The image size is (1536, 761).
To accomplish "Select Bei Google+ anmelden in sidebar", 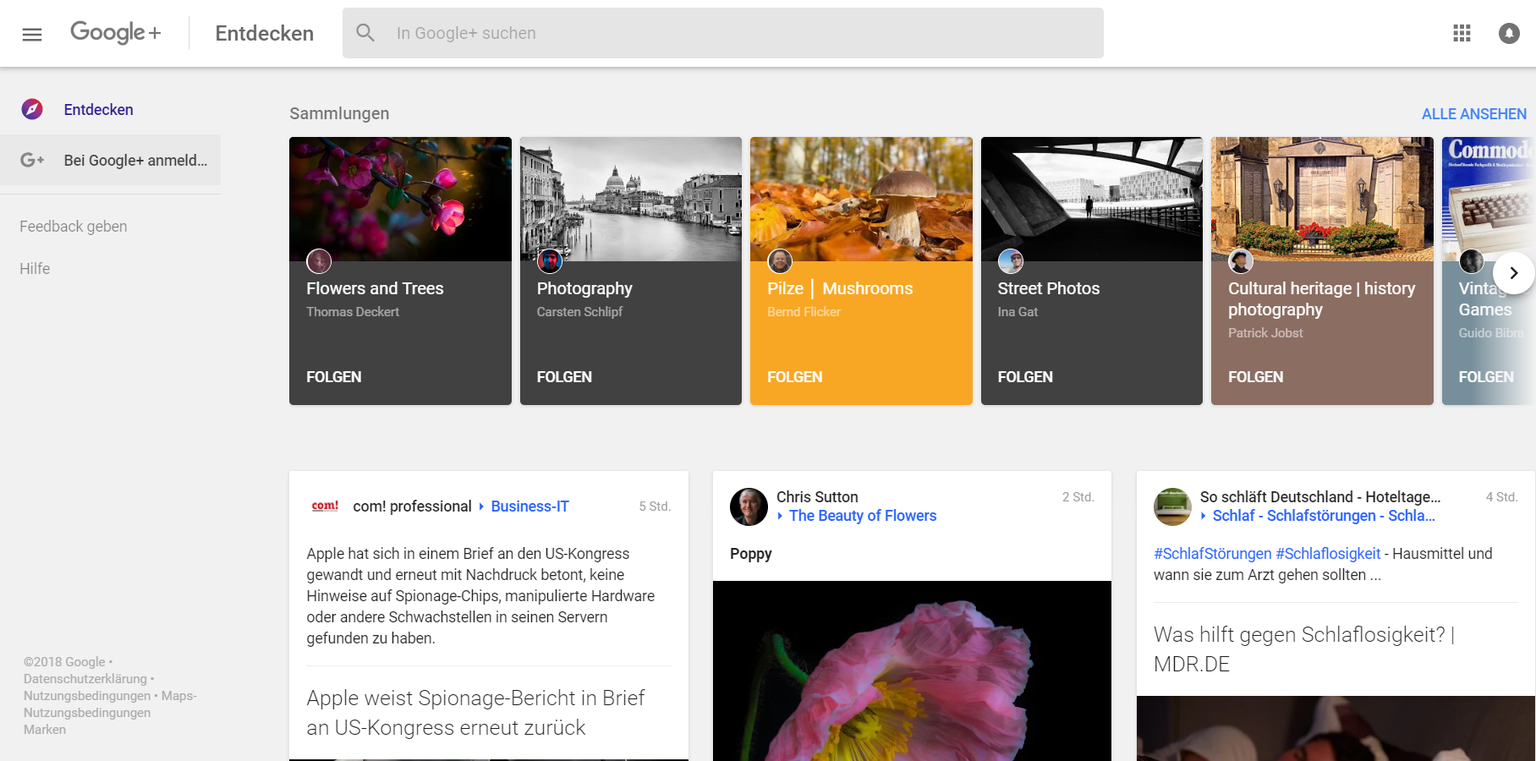I will click(x=135, y=160).
